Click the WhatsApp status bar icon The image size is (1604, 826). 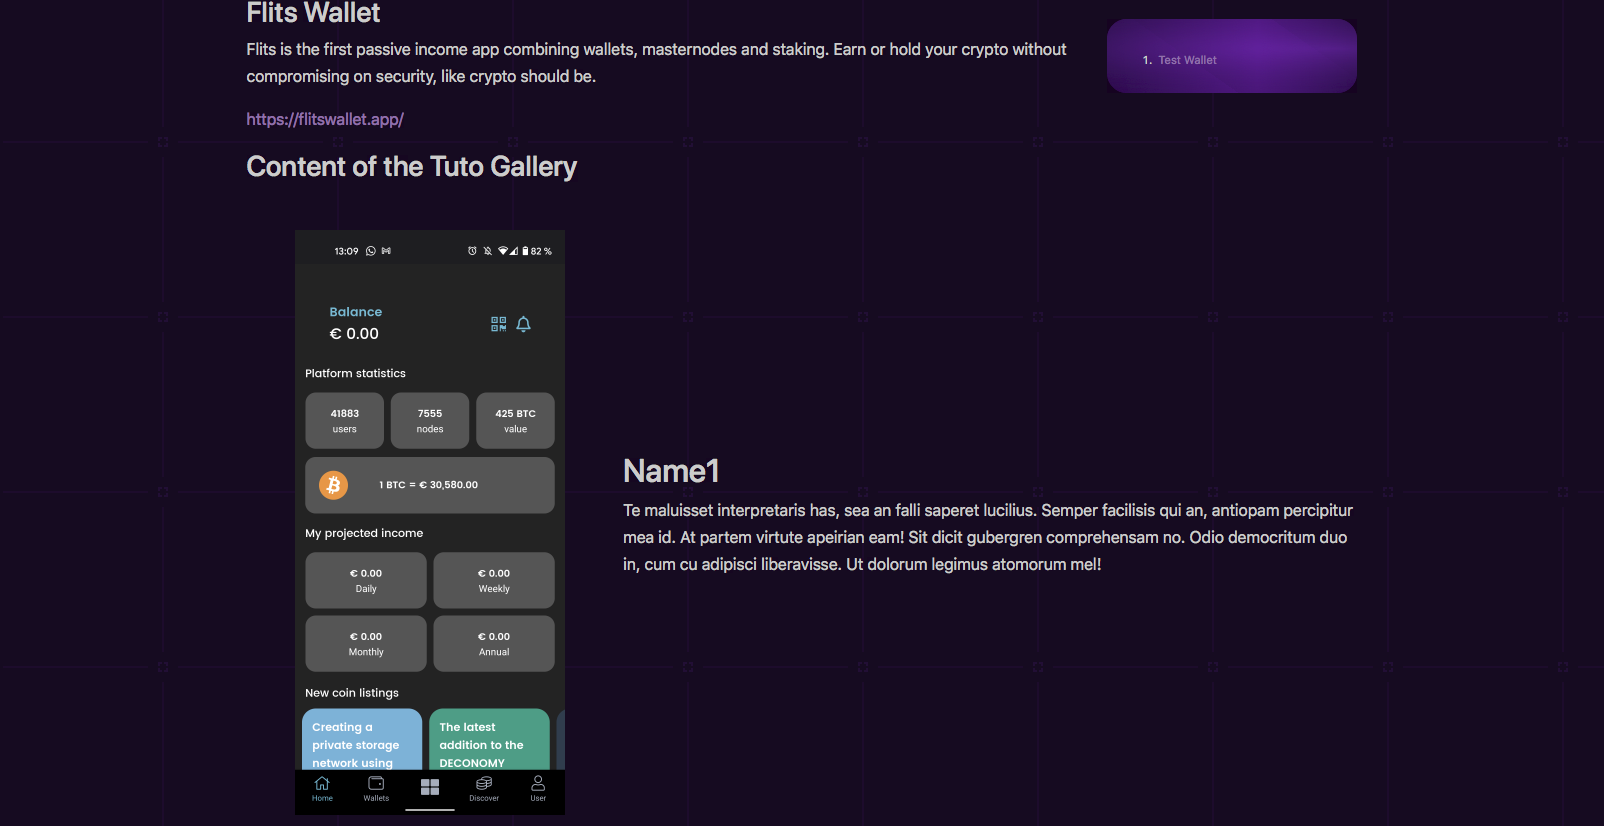[371, 251]
